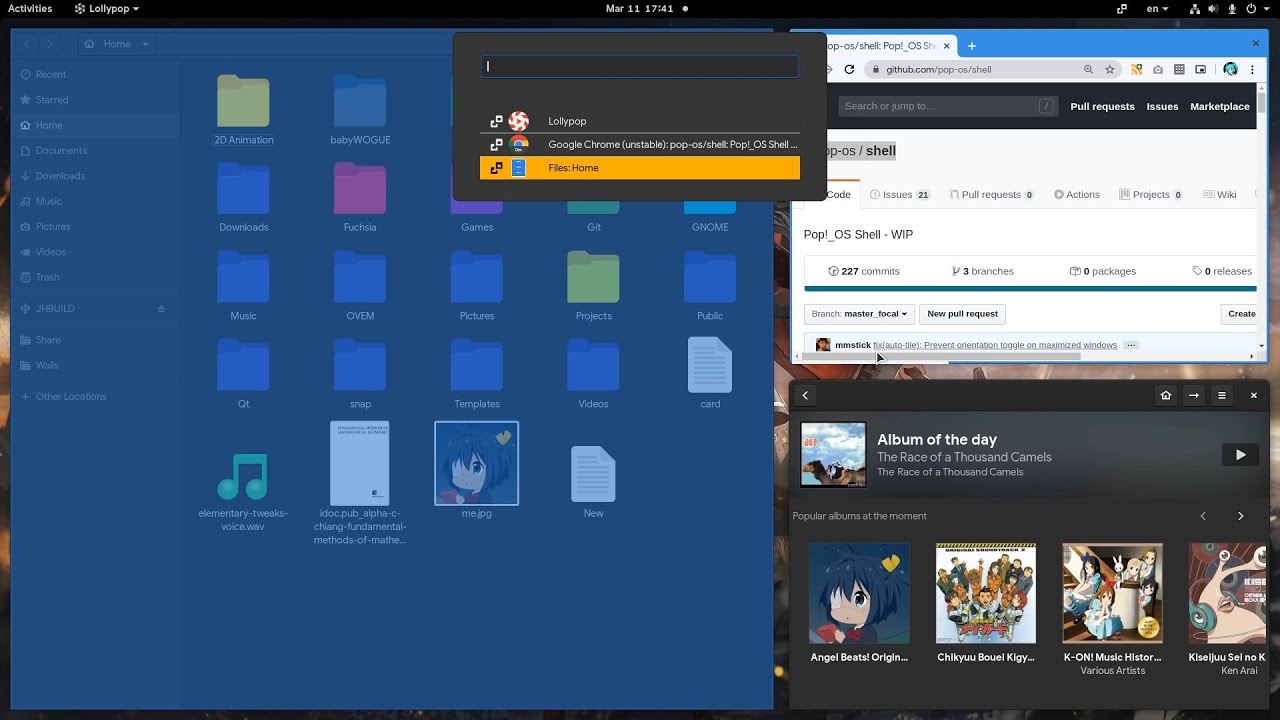1280x720 pixels.
Task: Switch to the repository Pull requests tab
Action: [x=992, y=195]
